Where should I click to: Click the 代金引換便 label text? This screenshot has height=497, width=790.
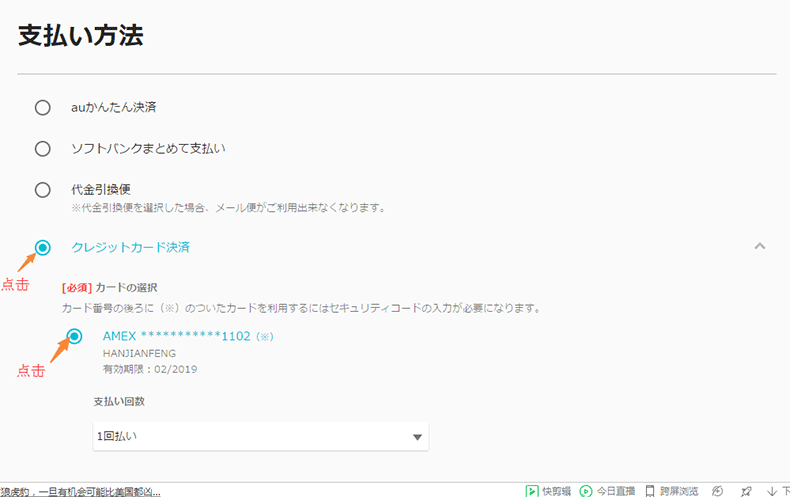coord(101,188)
